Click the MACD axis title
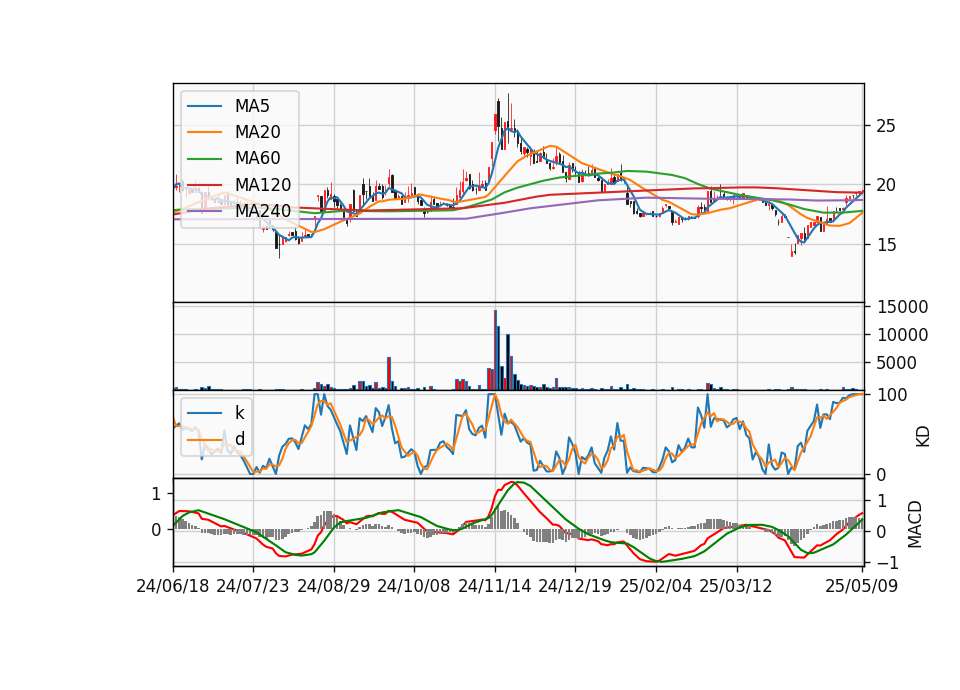Viewport: 960px width, 690px height. (915, 524)
